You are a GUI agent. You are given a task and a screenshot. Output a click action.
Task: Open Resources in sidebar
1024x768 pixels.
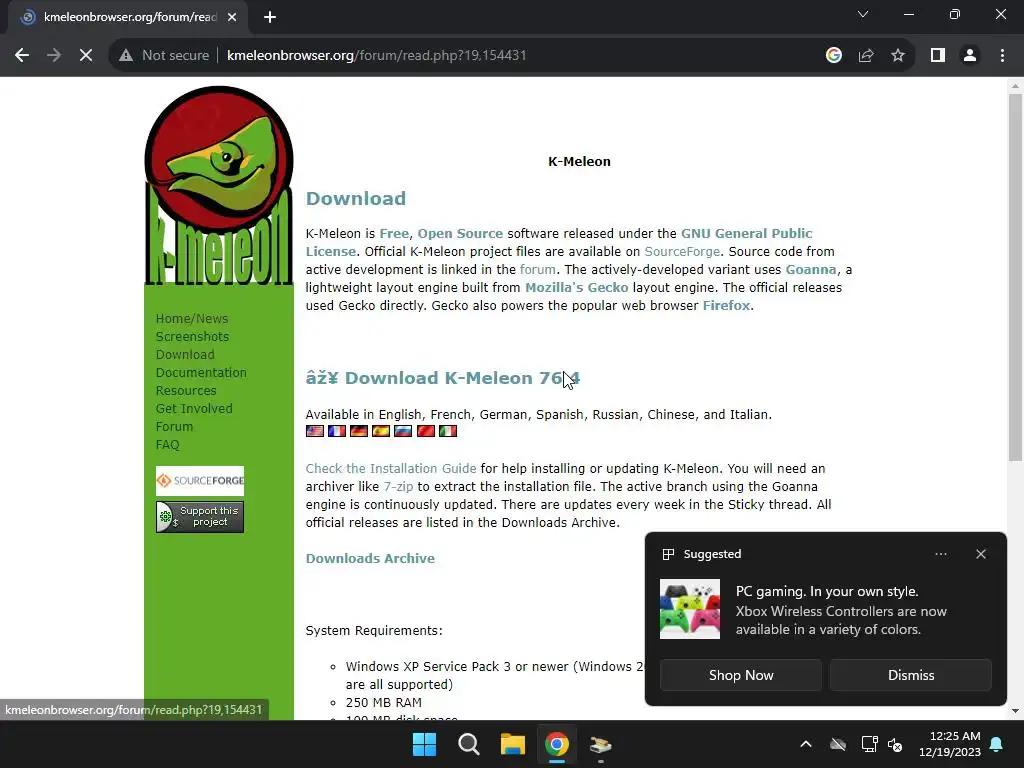(x=186, y=391)
